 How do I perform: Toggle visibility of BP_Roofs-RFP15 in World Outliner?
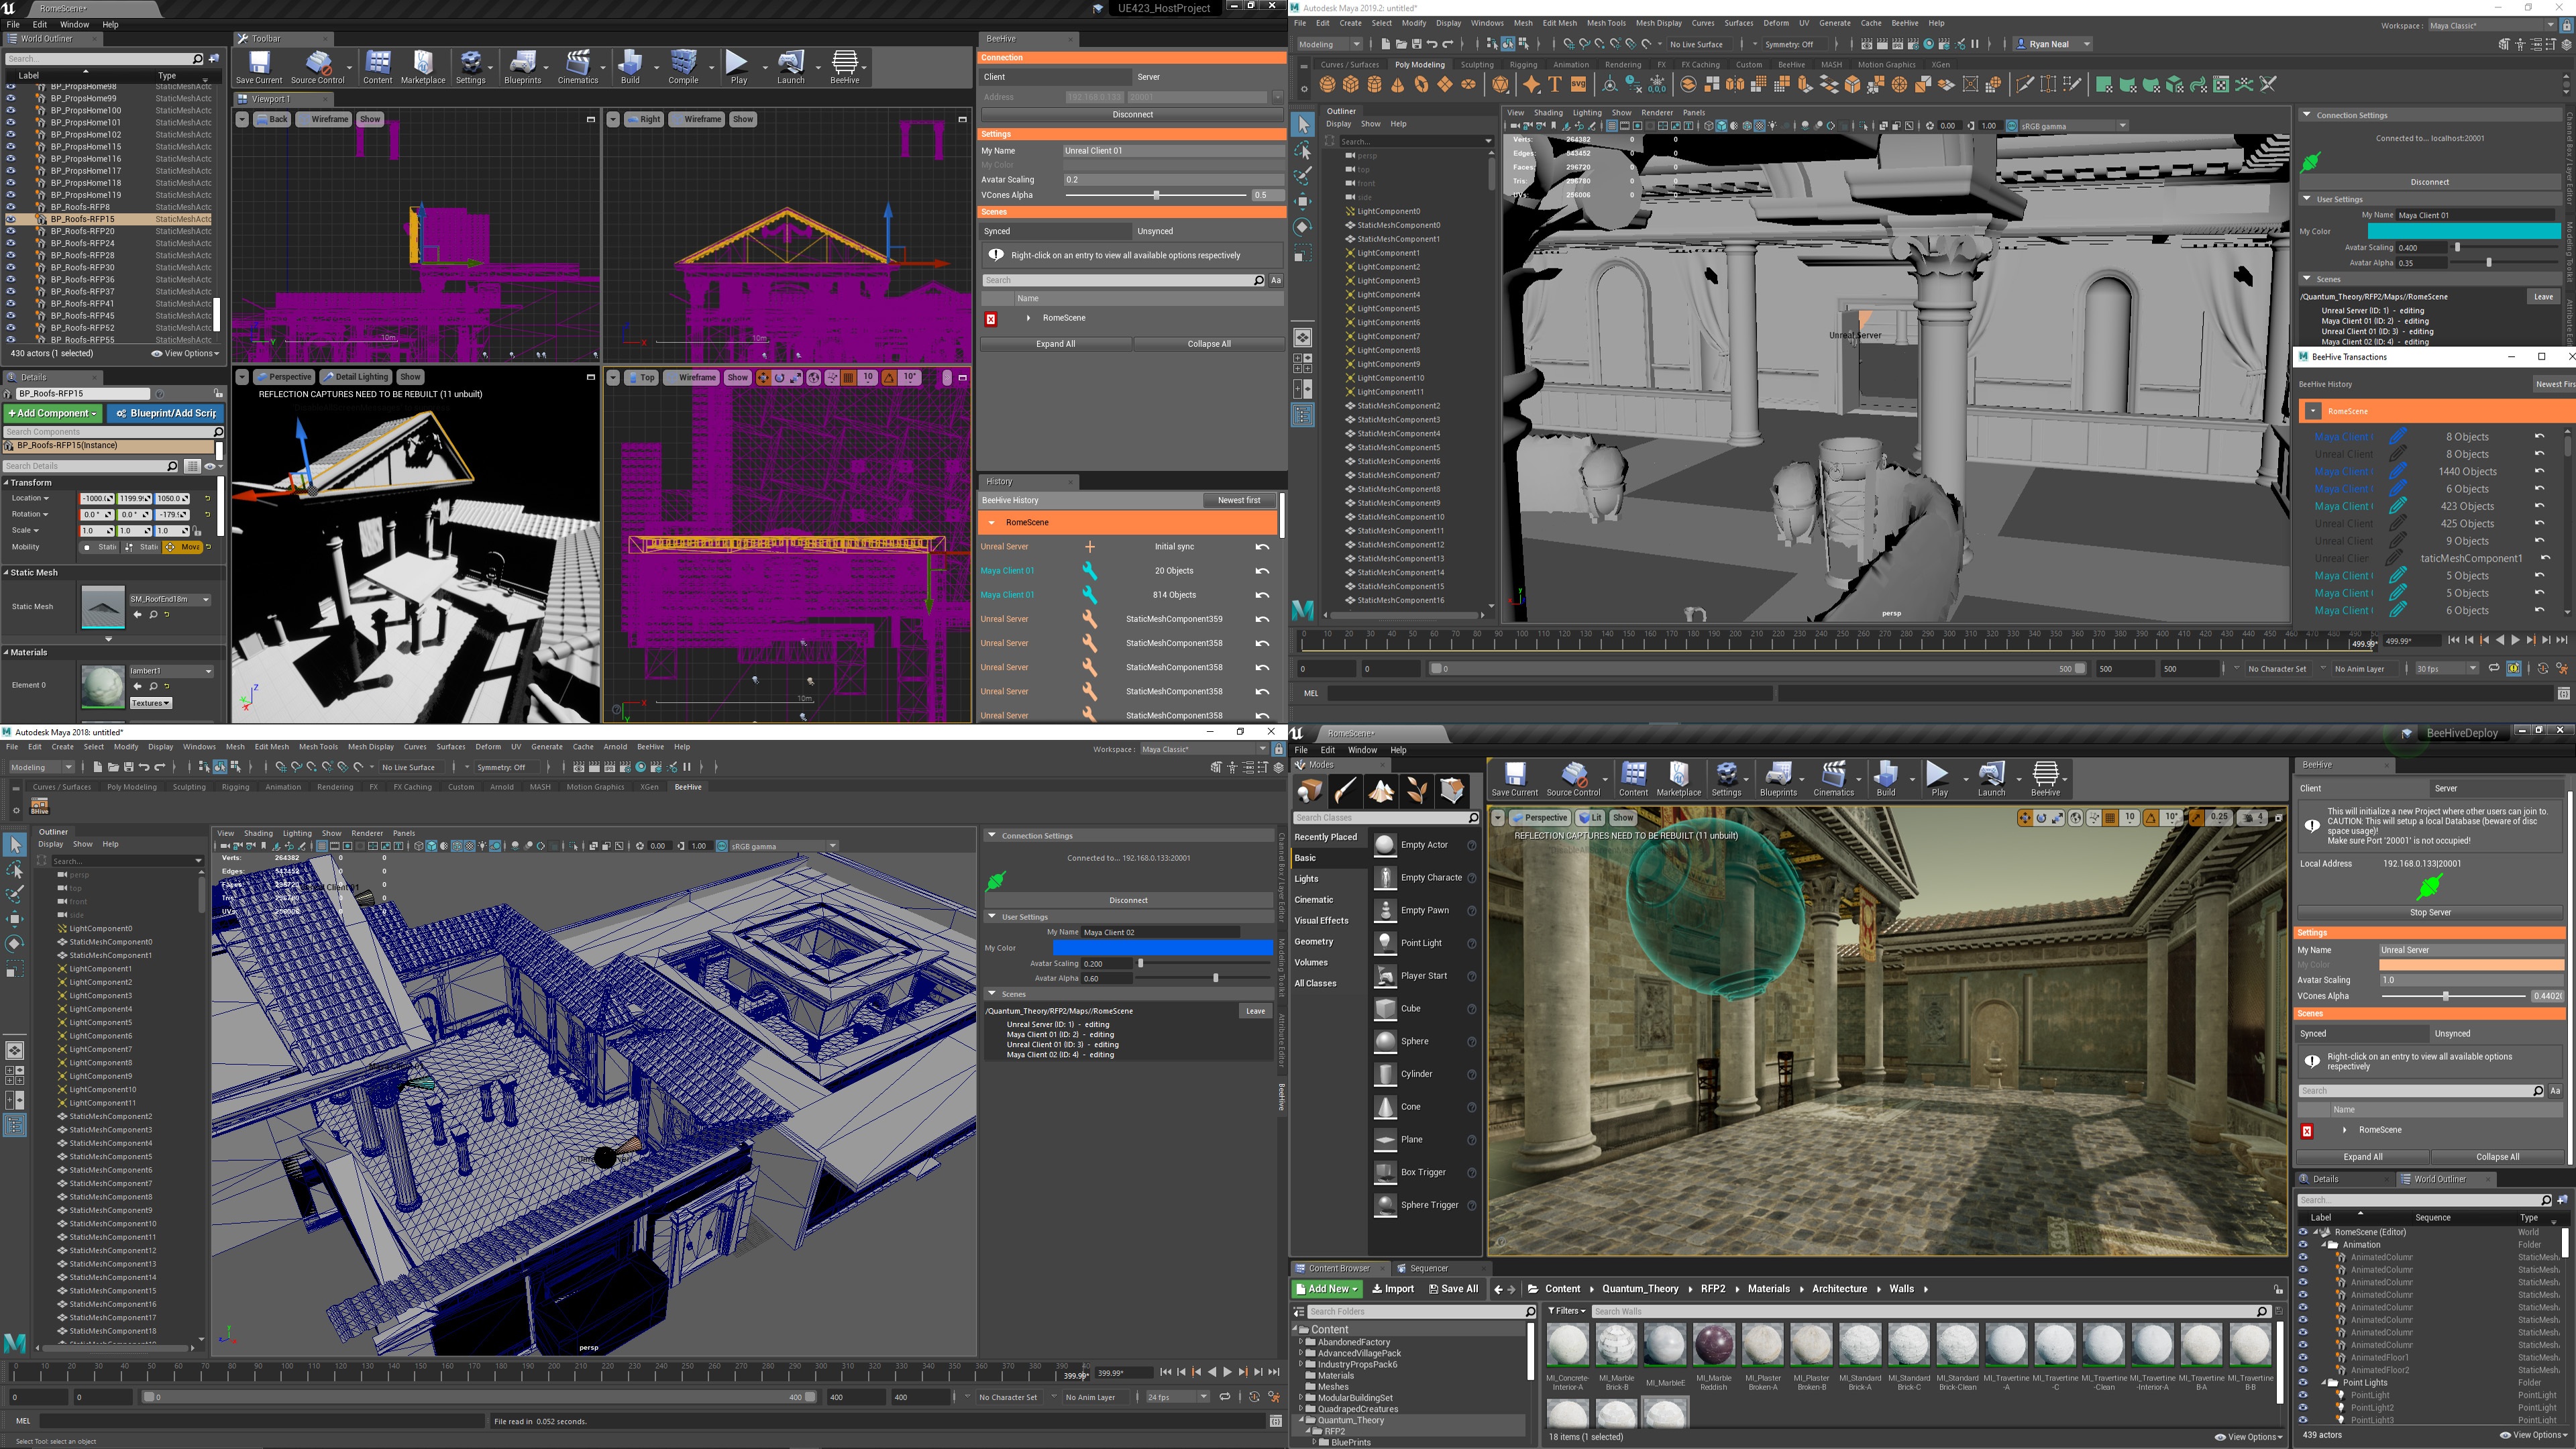tap(11, 219)
